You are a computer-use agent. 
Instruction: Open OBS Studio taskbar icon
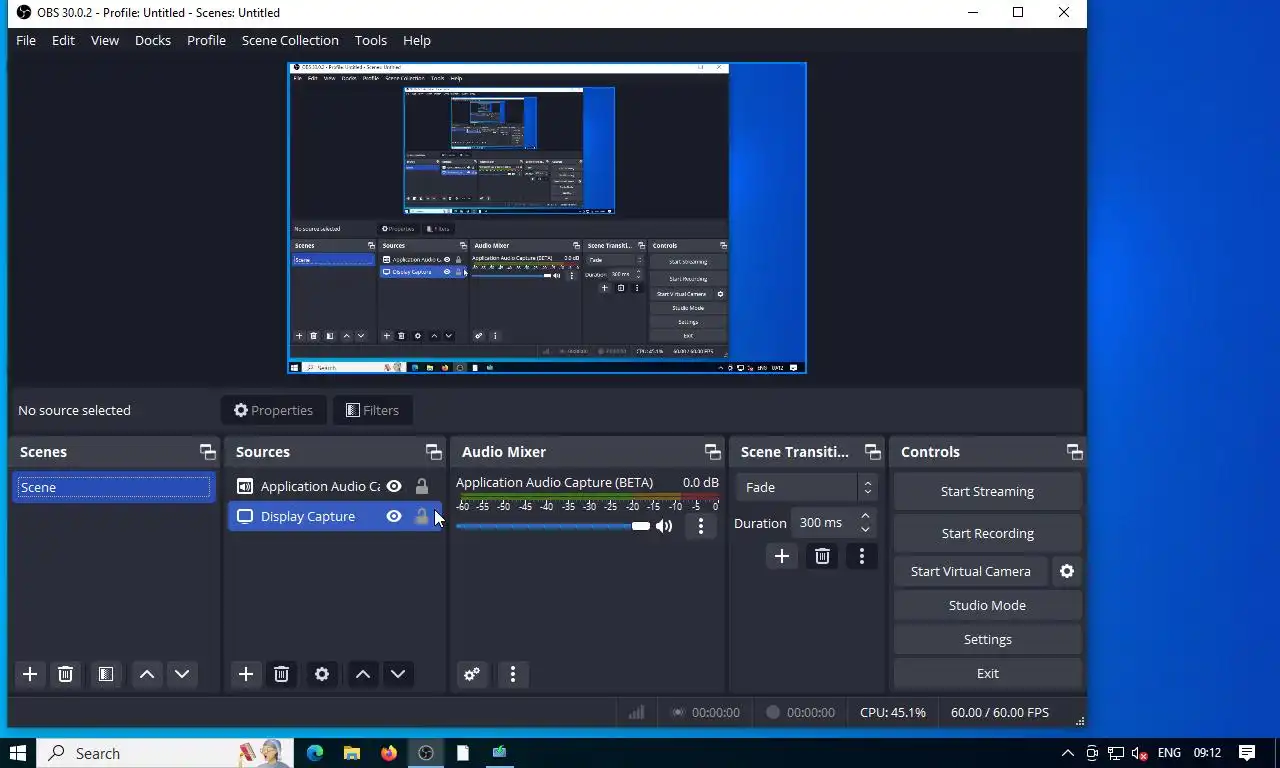pos(426,753)
